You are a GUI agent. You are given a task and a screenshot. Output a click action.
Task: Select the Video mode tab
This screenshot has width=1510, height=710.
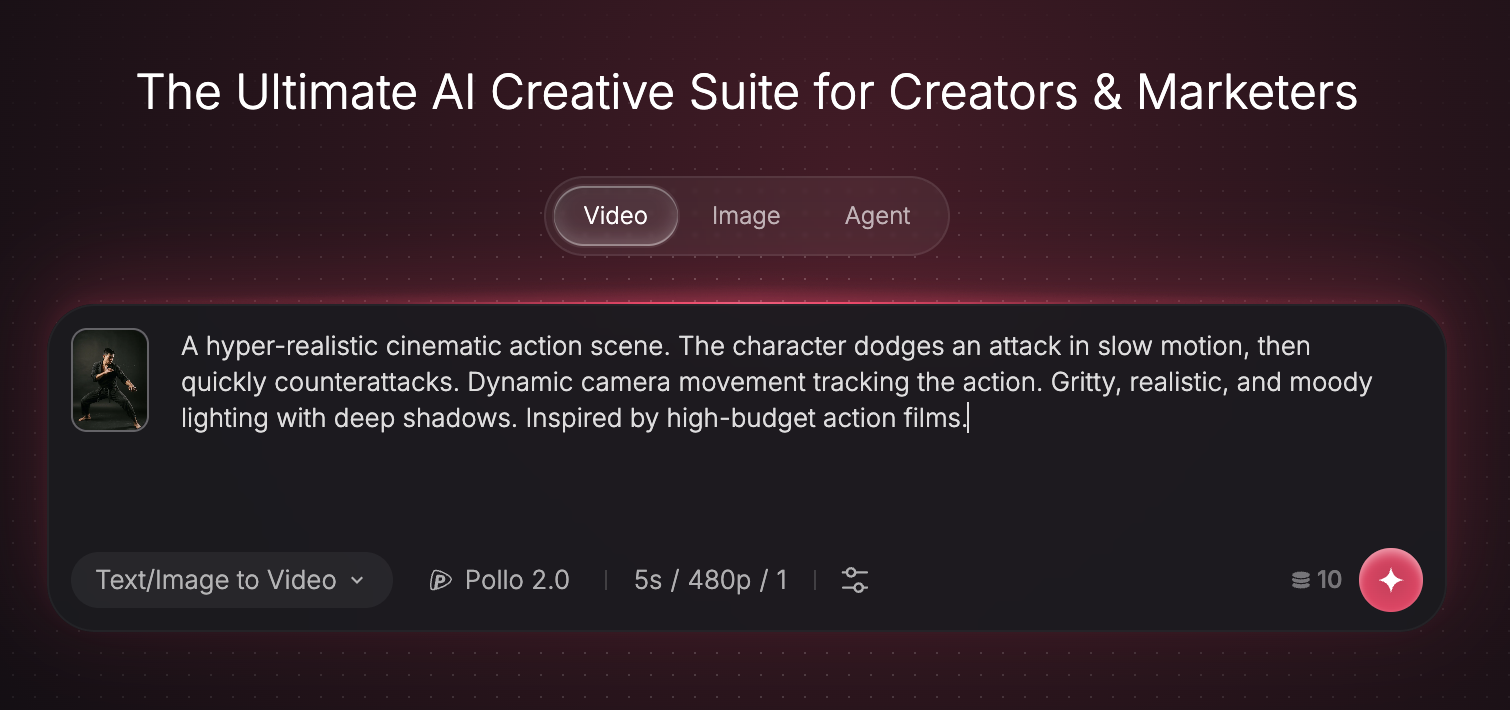(616, 216)
